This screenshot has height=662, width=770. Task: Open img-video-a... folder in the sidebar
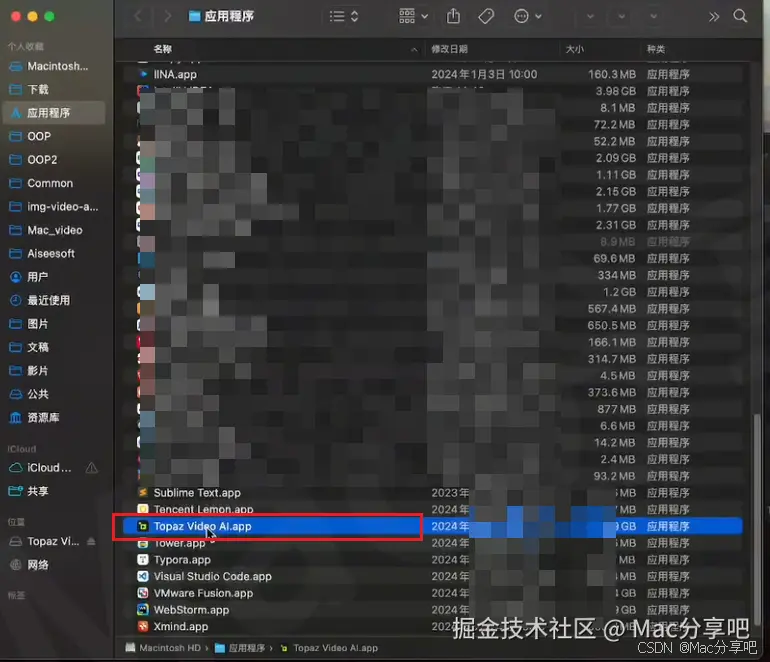pos(54,207)
